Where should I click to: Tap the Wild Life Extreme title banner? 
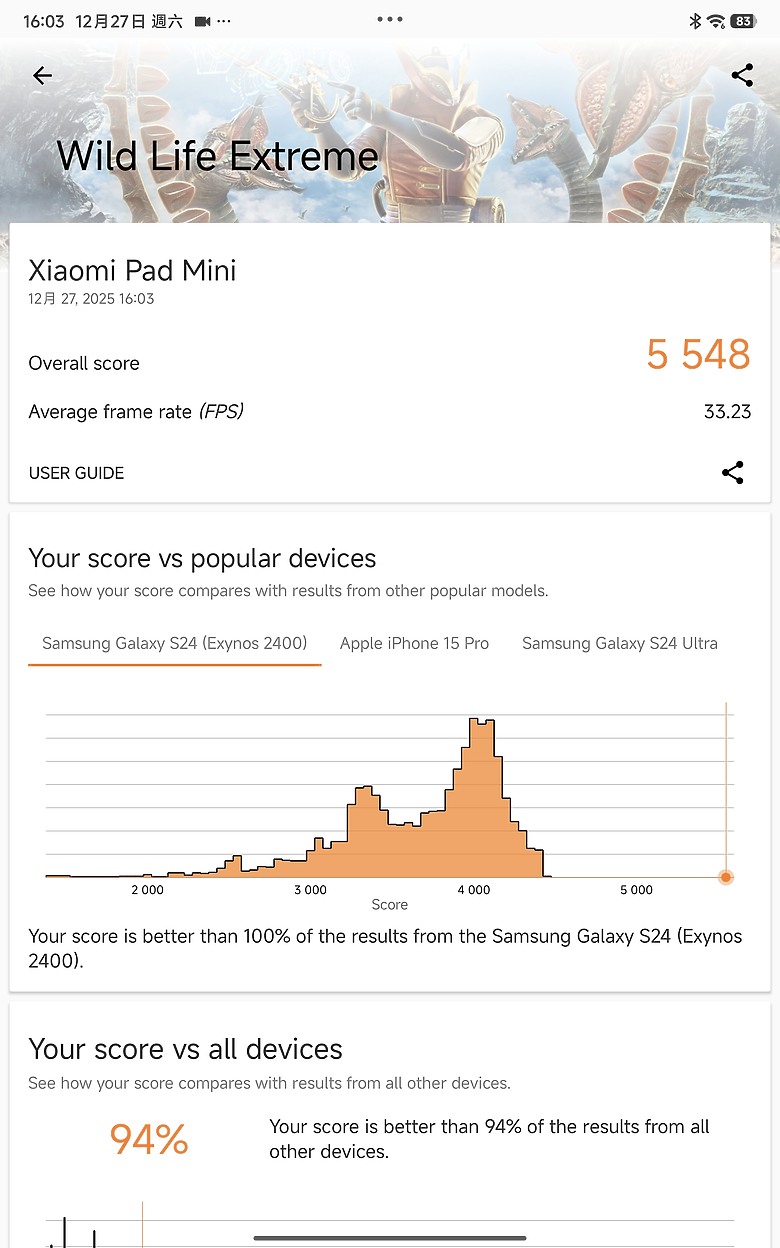218,156
